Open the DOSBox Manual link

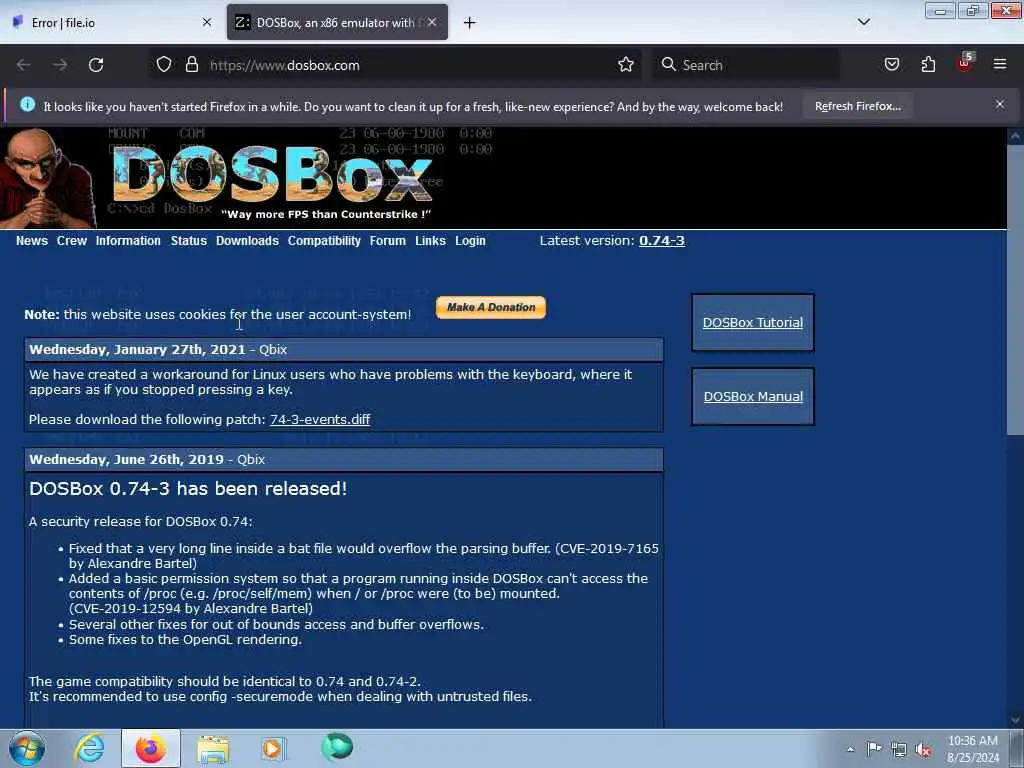[x=753, y=396]
